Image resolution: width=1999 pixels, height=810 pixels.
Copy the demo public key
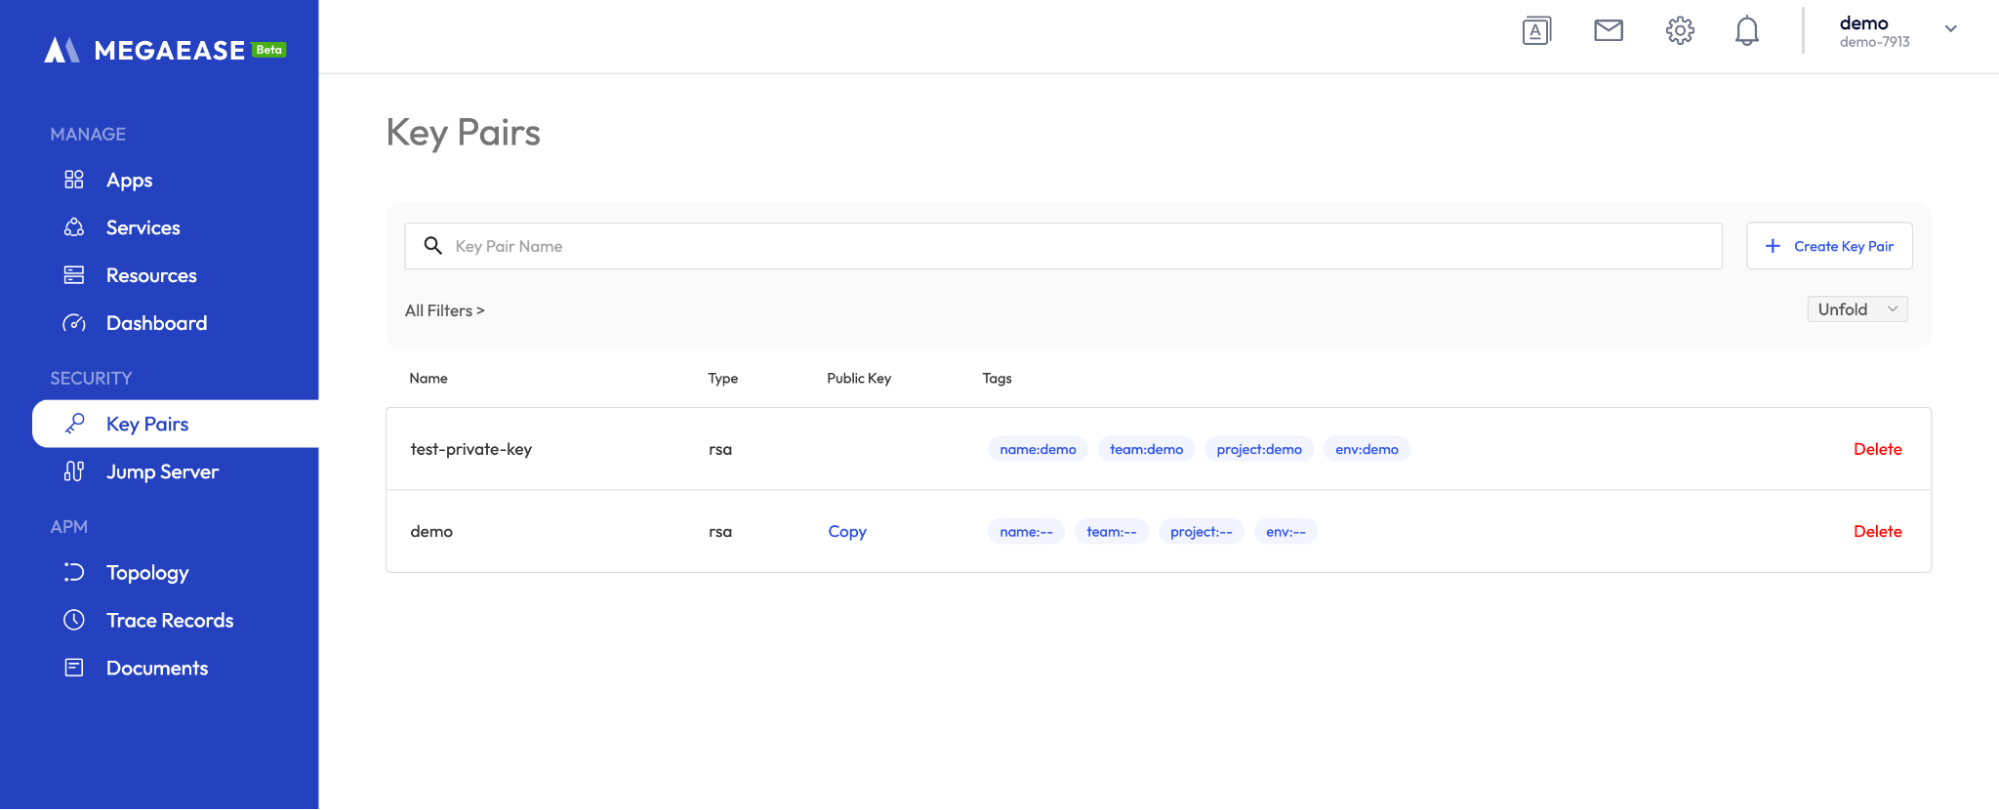(x=847, y=532)
